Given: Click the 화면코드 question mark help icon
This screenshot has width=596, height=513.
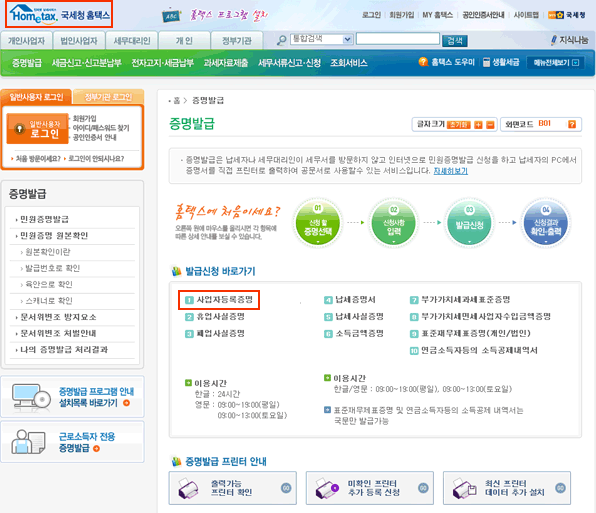Looking at the screenshot, I should pyautogui.click(x=572, y=124).
